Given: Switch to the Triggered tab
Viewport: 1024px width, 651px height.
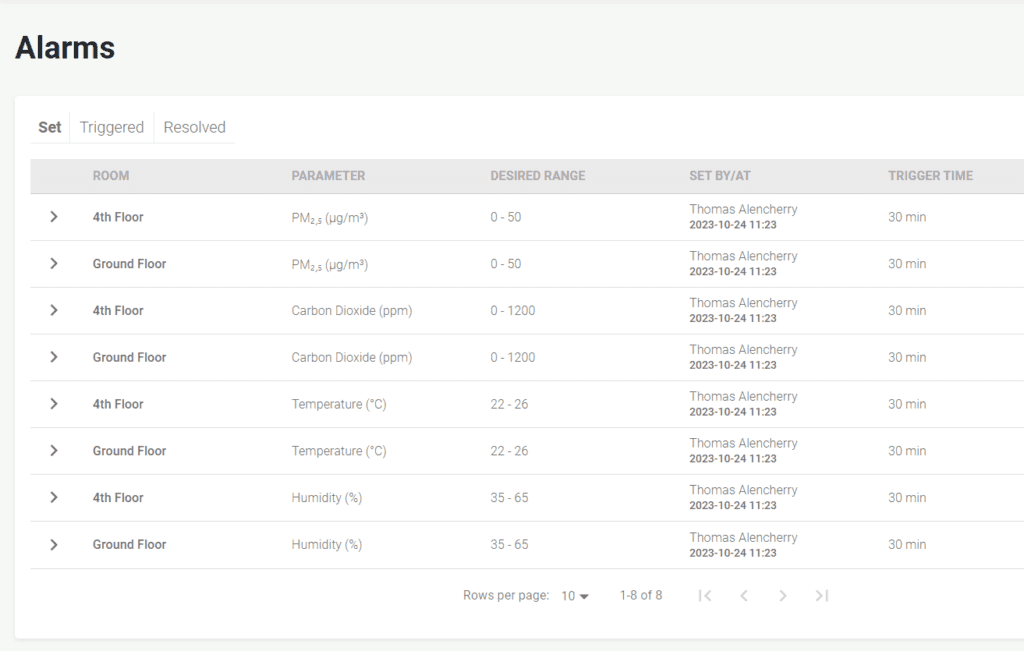Looking at the screenshot, I should point(112,127).
